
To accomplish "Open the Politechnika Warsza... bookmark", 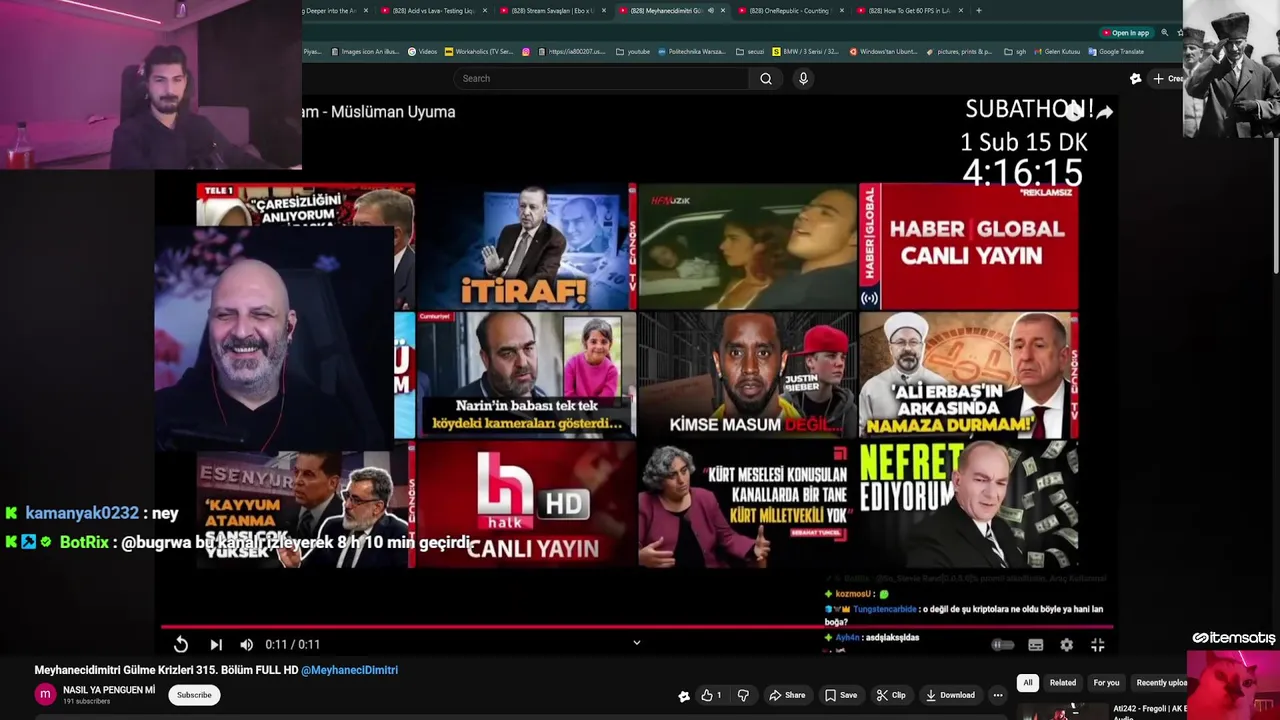I will coord(691,52).
